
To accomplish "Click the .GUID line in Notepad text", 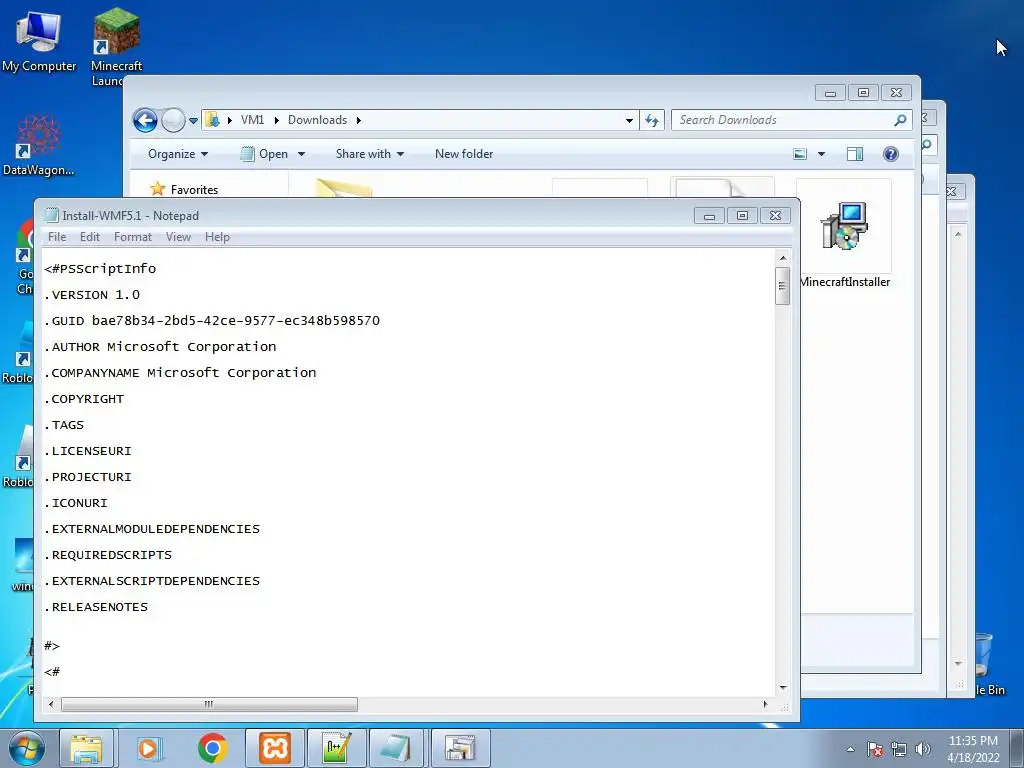I will click(212, 321).
